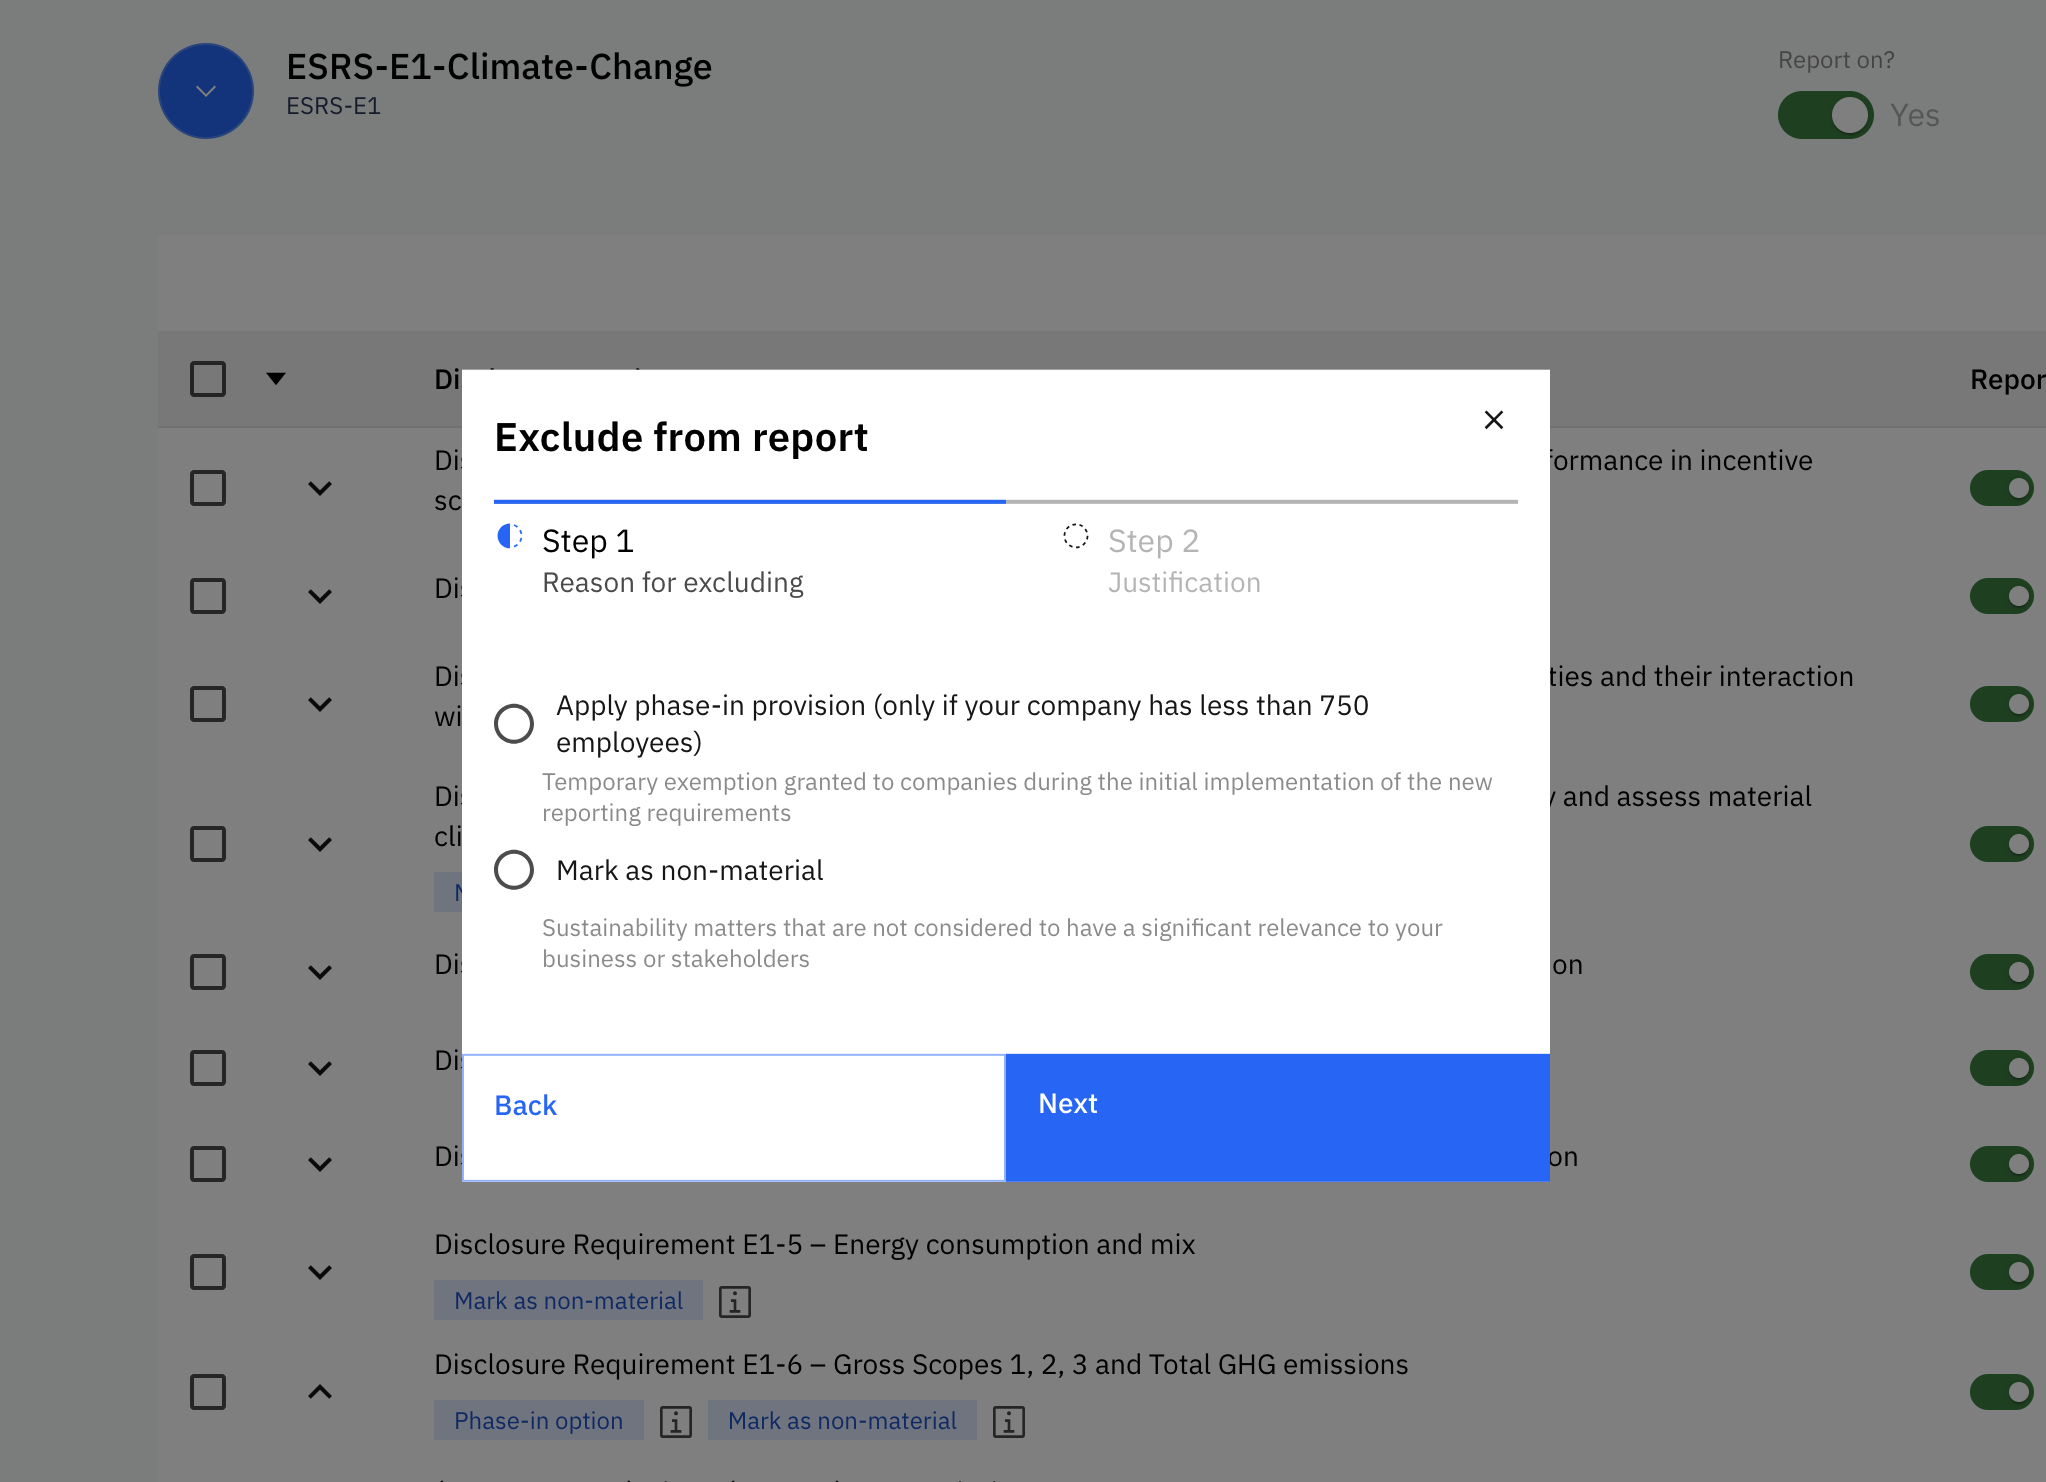Click info icon after E1-6 Mark as non-material

(1008, 1421)
